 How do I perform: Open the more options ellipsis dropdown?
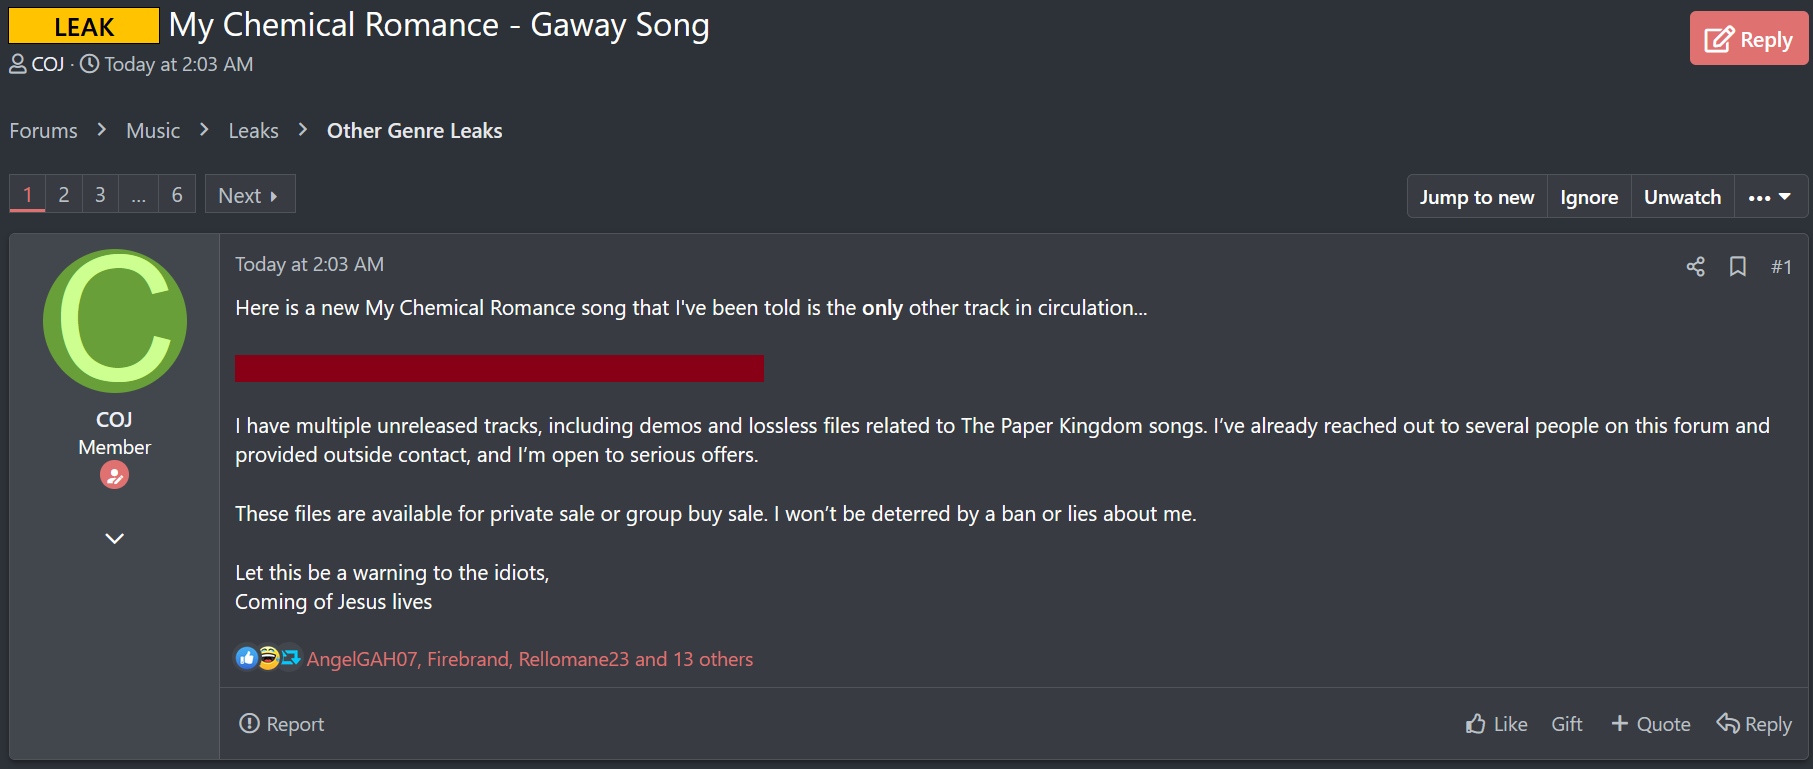point(1769,197)
